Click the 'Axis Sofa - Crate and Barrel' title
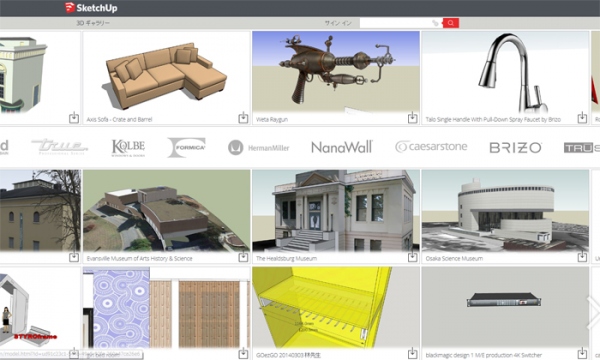Screen dimensions: 600x360 [x=119, y=120]
